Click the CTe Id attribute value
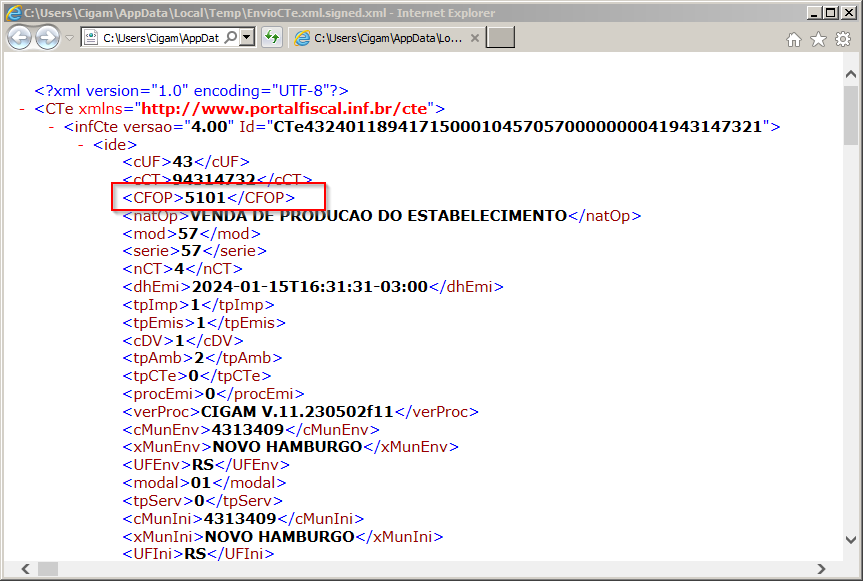This screenshot has width=863, height=581. [517, 127]
